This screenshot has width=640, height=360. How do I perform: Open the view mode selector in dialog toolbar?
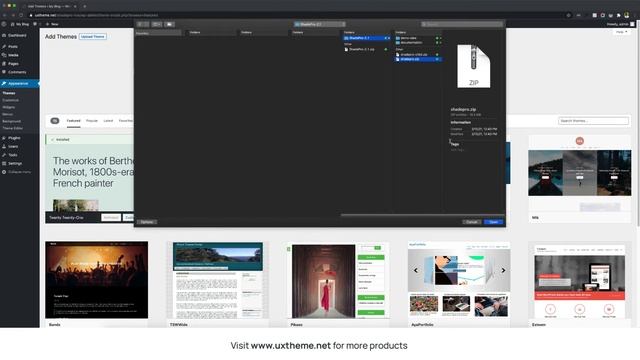(x=157, y=24)
